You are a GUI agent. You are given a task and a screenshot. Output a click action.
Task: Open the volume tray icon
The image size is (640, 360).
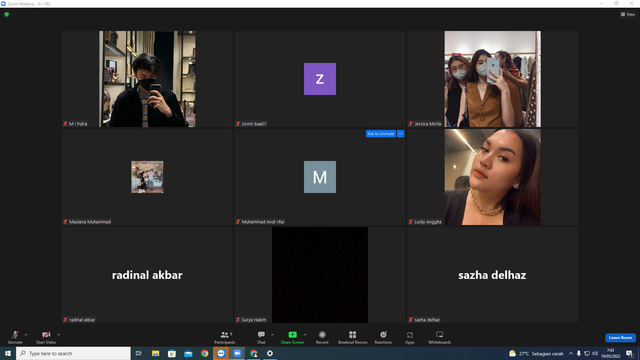(x=595, y=353)
